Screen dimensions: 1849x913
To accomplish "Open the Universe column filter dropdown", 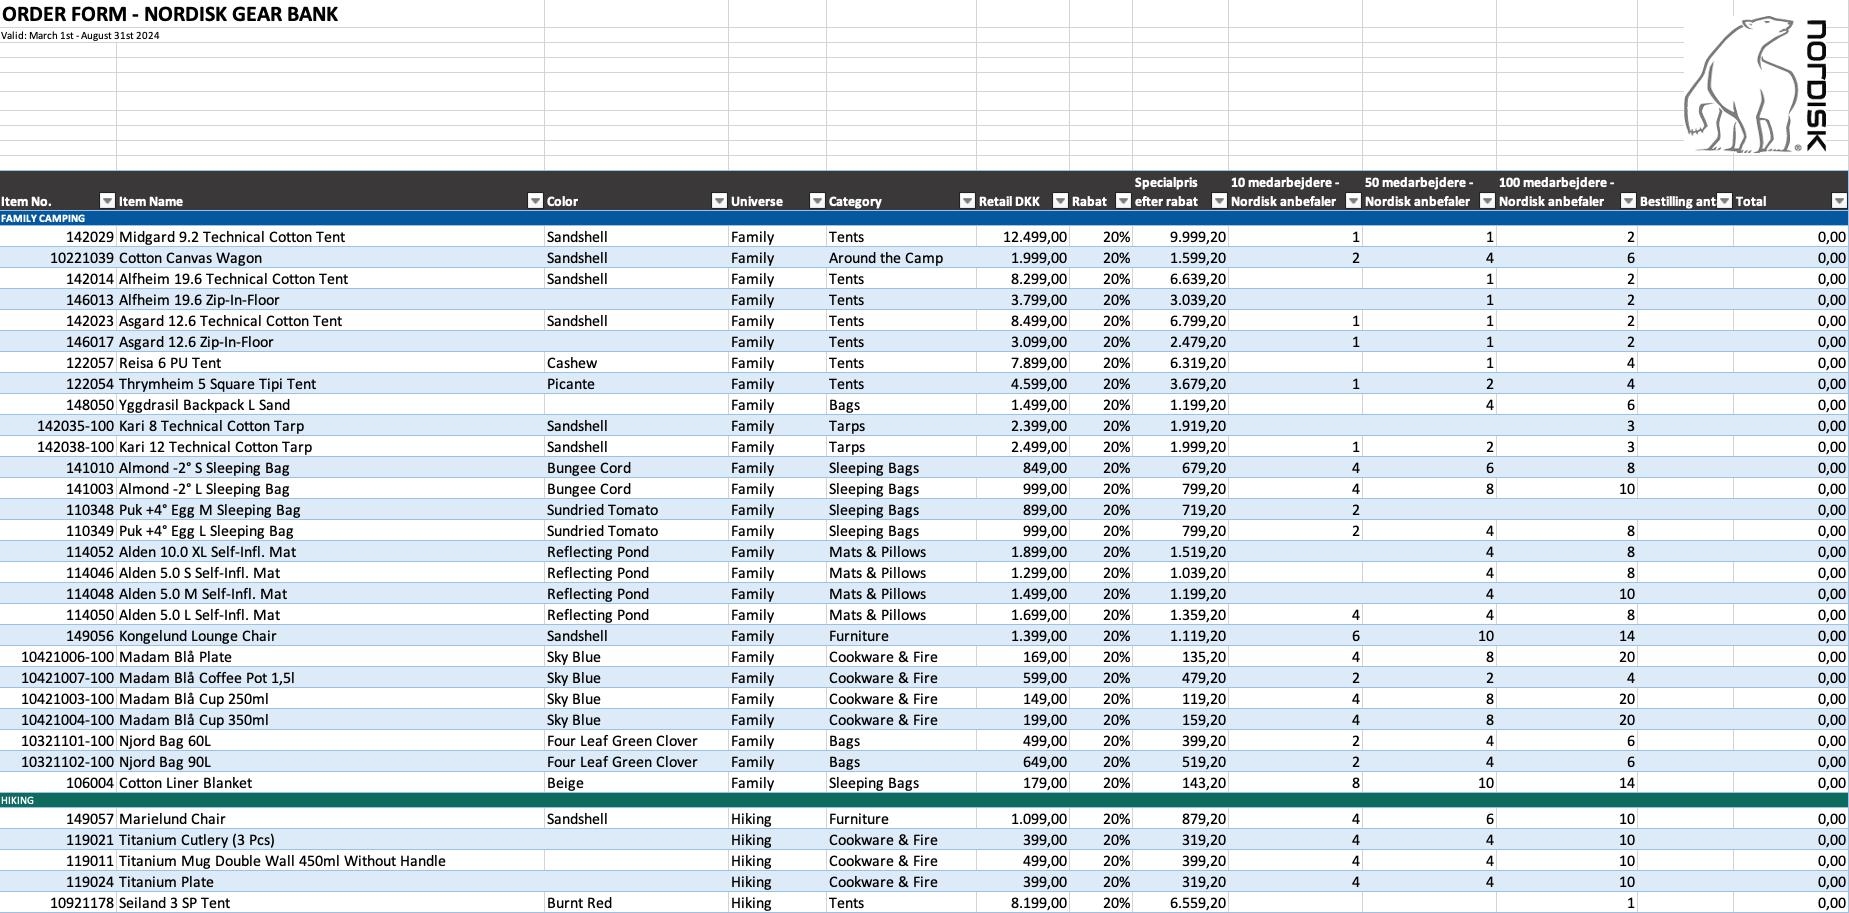I will [817, 201].
